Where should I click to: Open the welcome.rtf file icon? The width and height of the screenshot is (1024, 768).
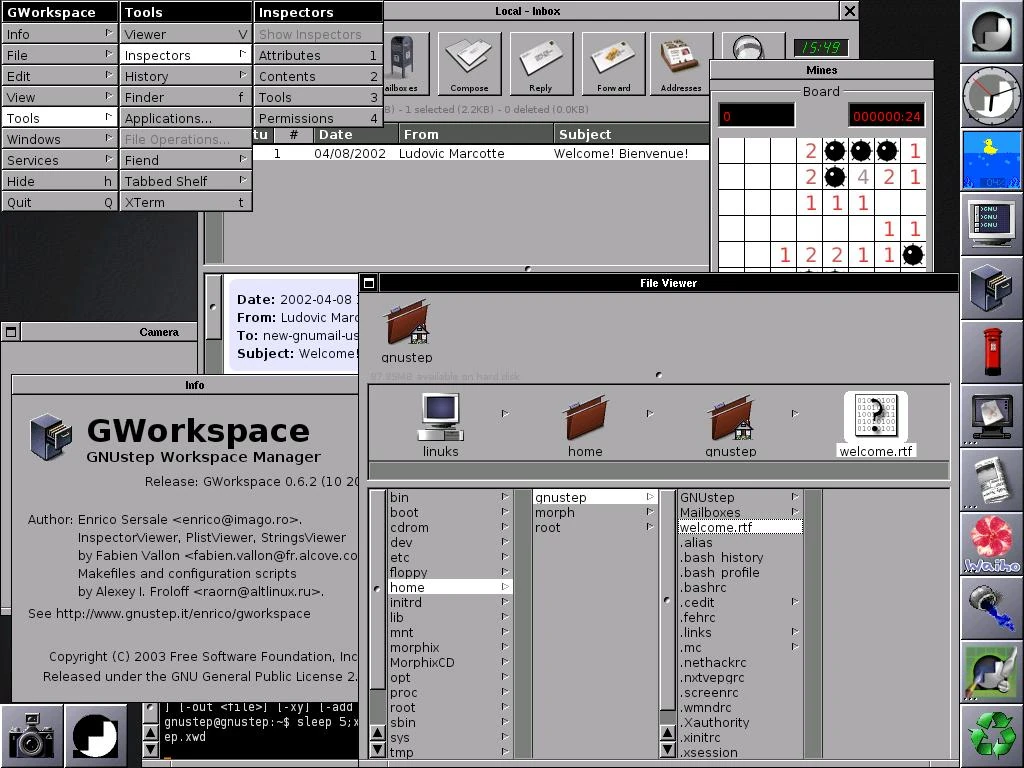(875, 417)
